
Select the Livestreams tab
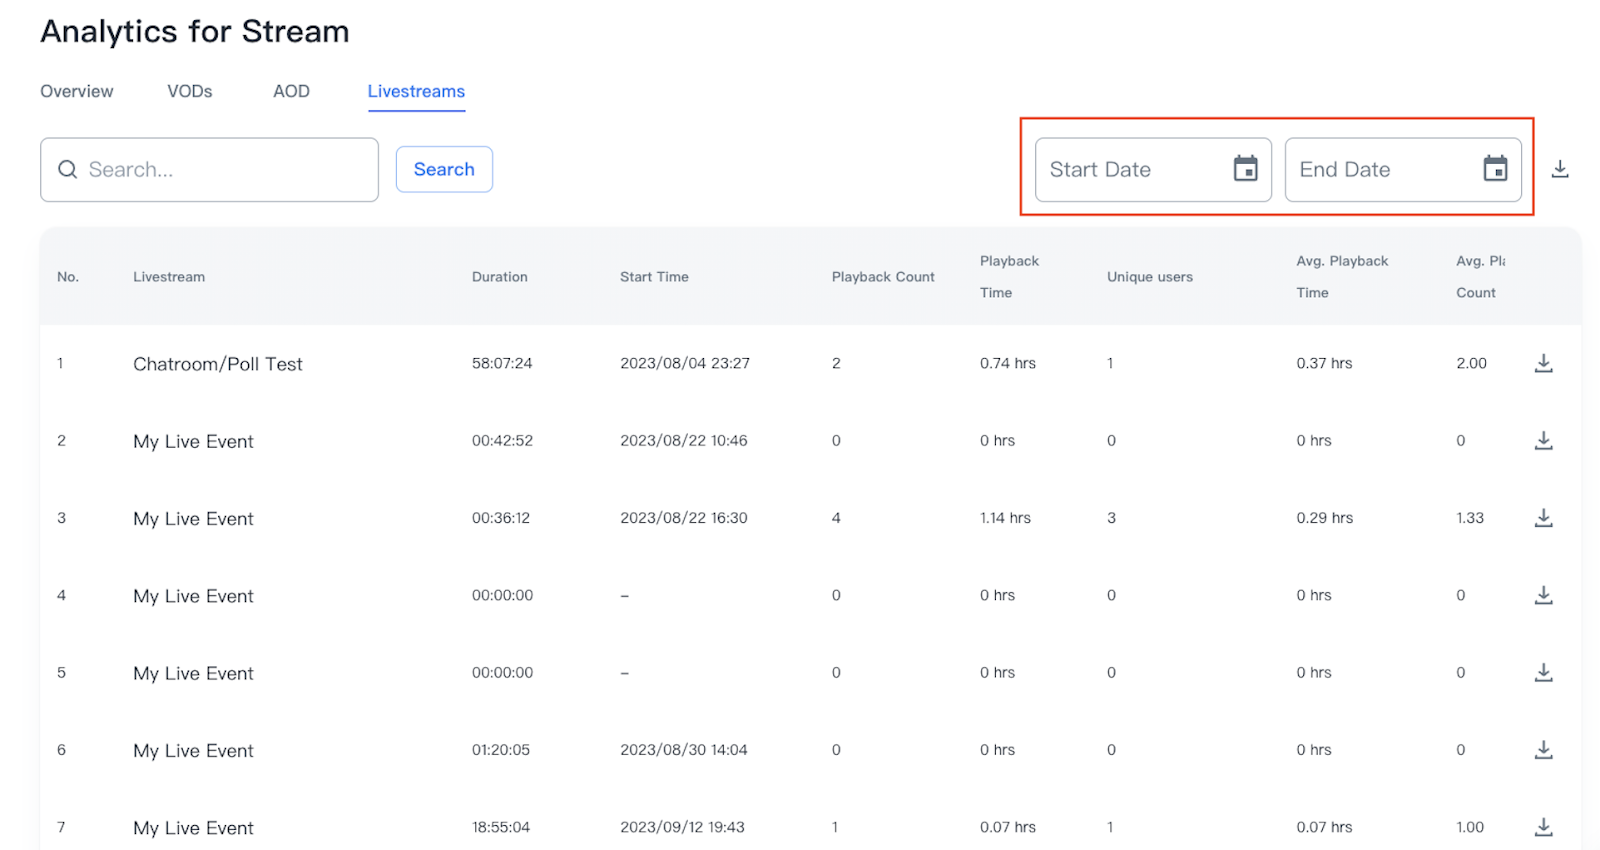coord(416,91)
